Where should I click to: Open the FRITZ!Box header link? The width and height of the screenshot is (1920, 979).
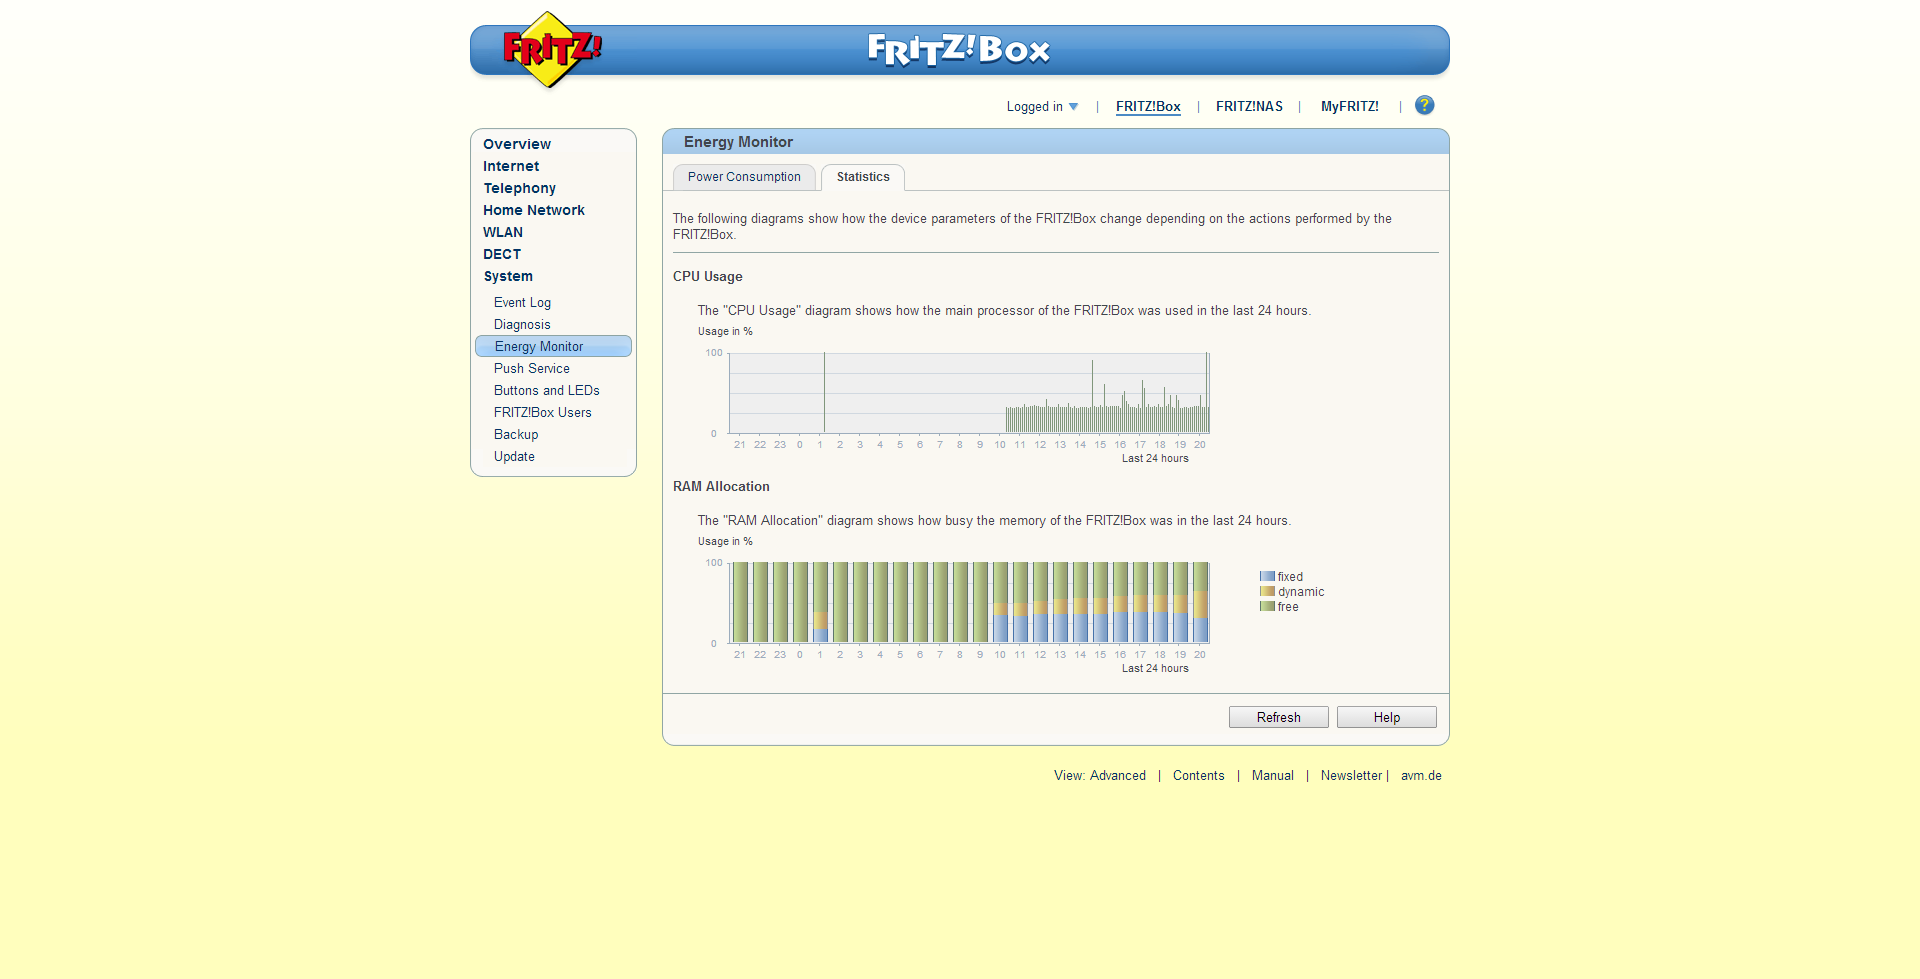pos(1148,106)
